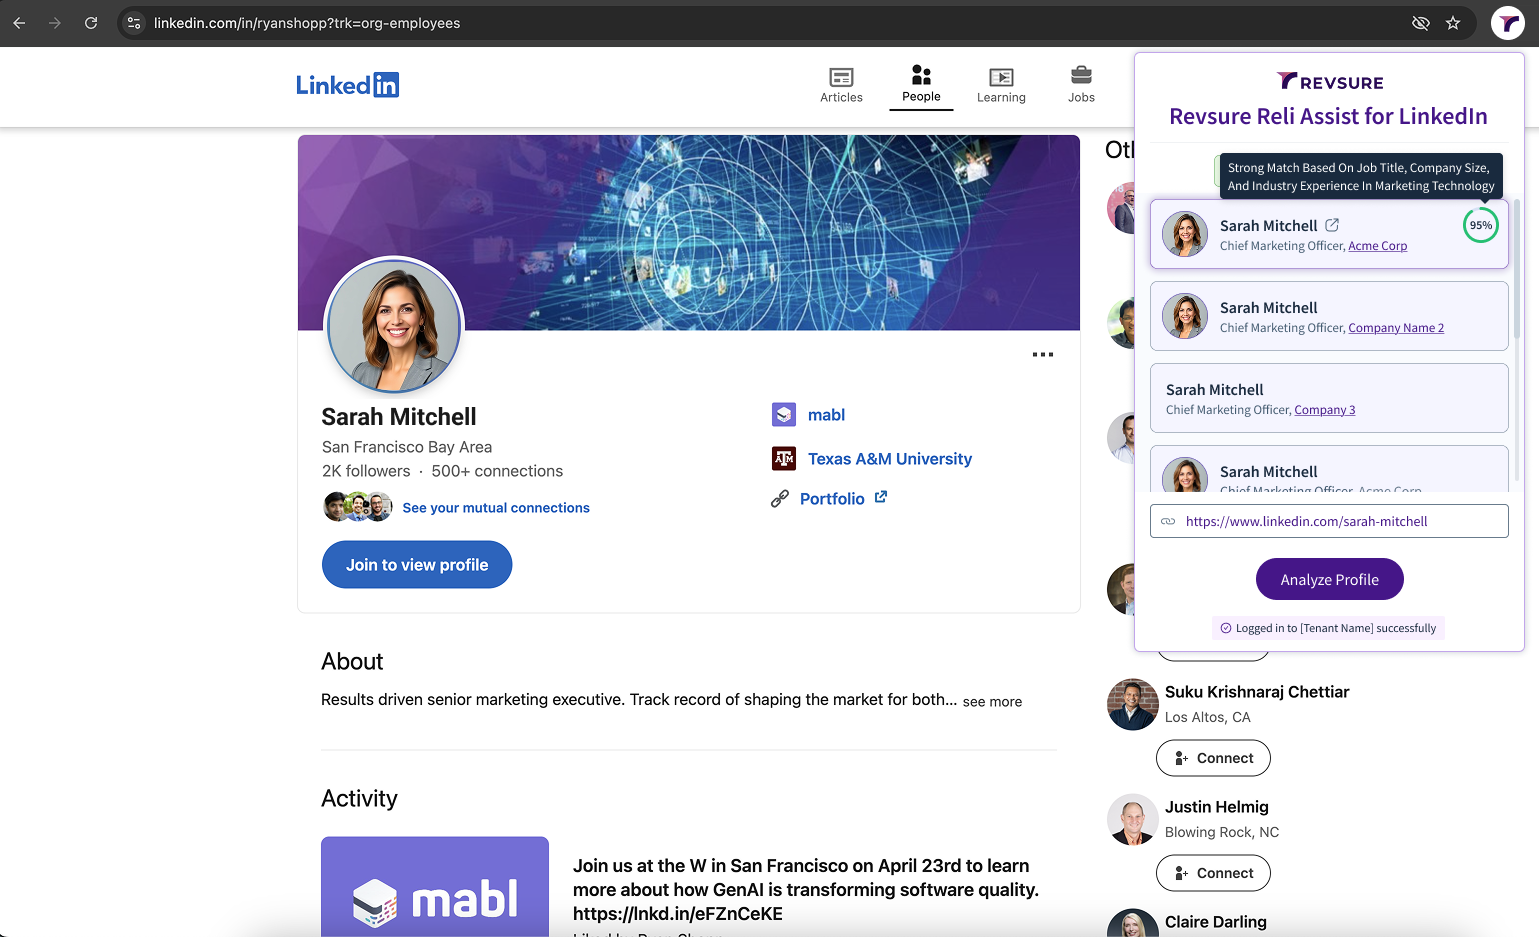This screenshot has height=937, width=1539.
Task: Click Justin Helmig's avatar photo
Action: coord(1133,820)
